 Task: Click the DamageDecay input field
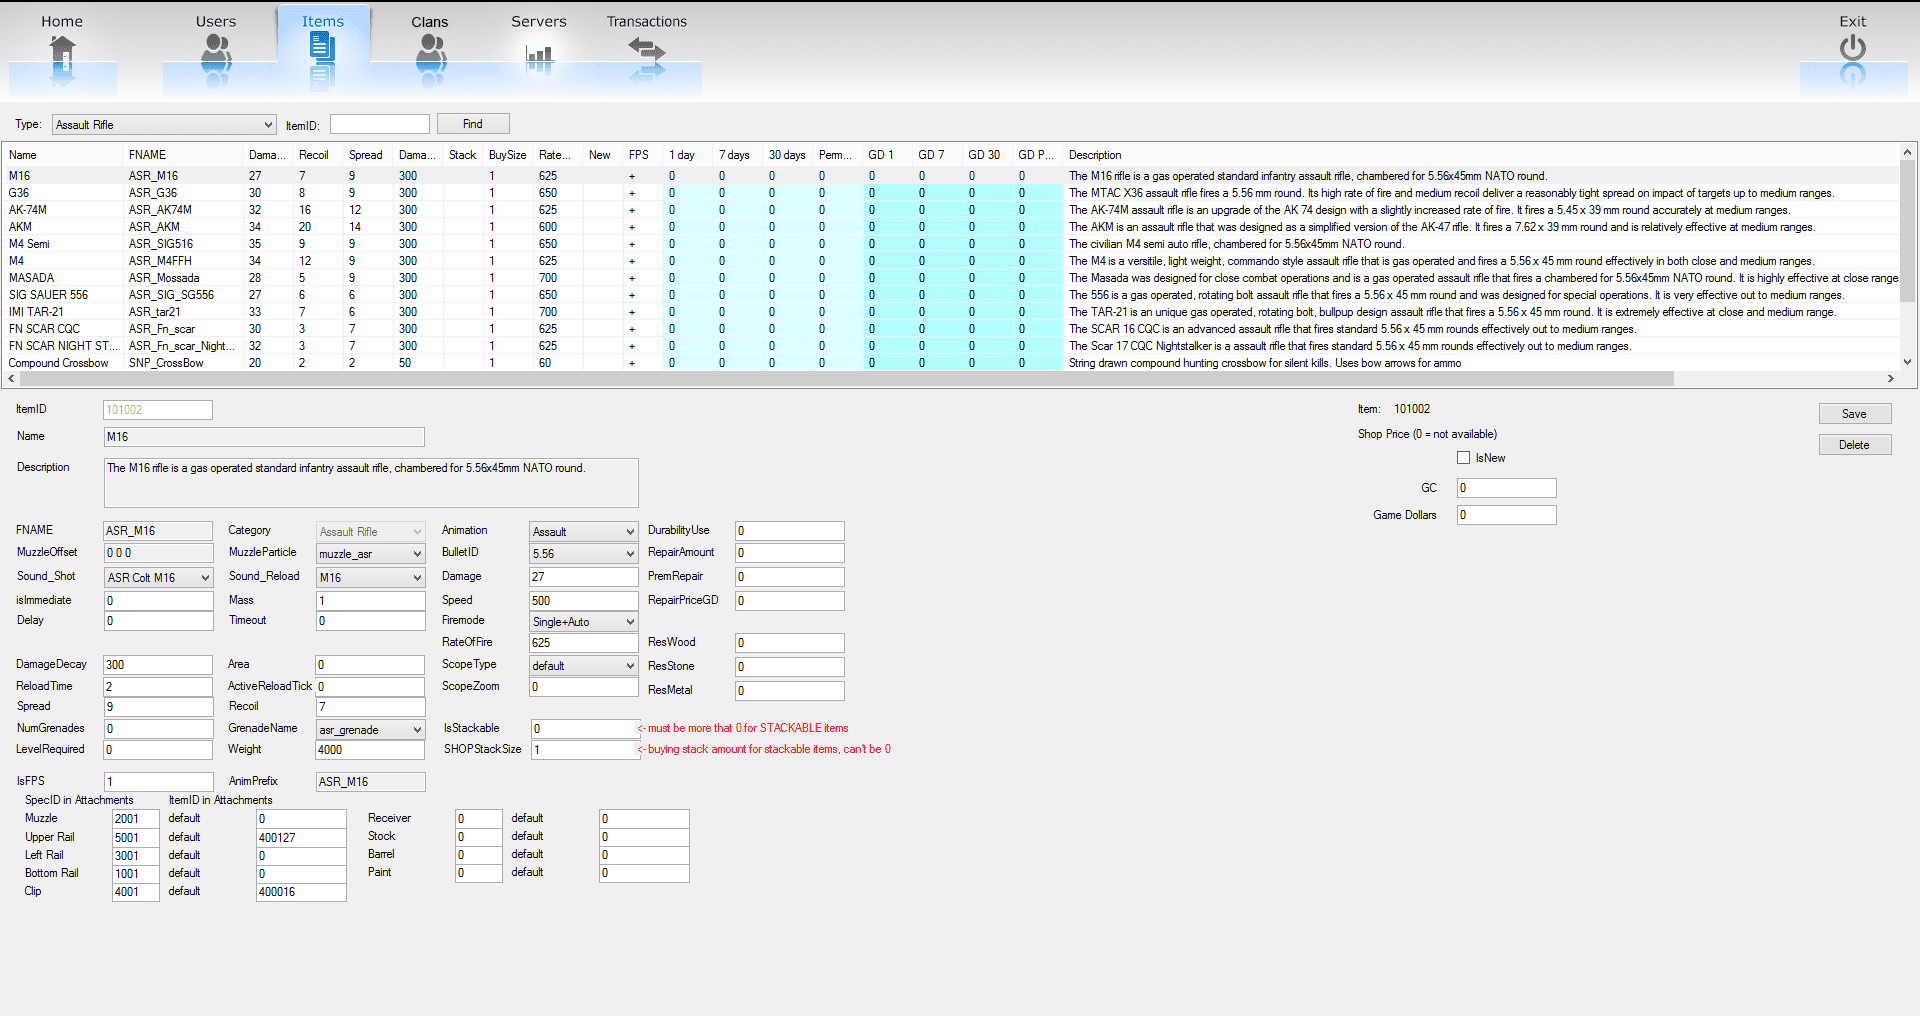(159, 665)
